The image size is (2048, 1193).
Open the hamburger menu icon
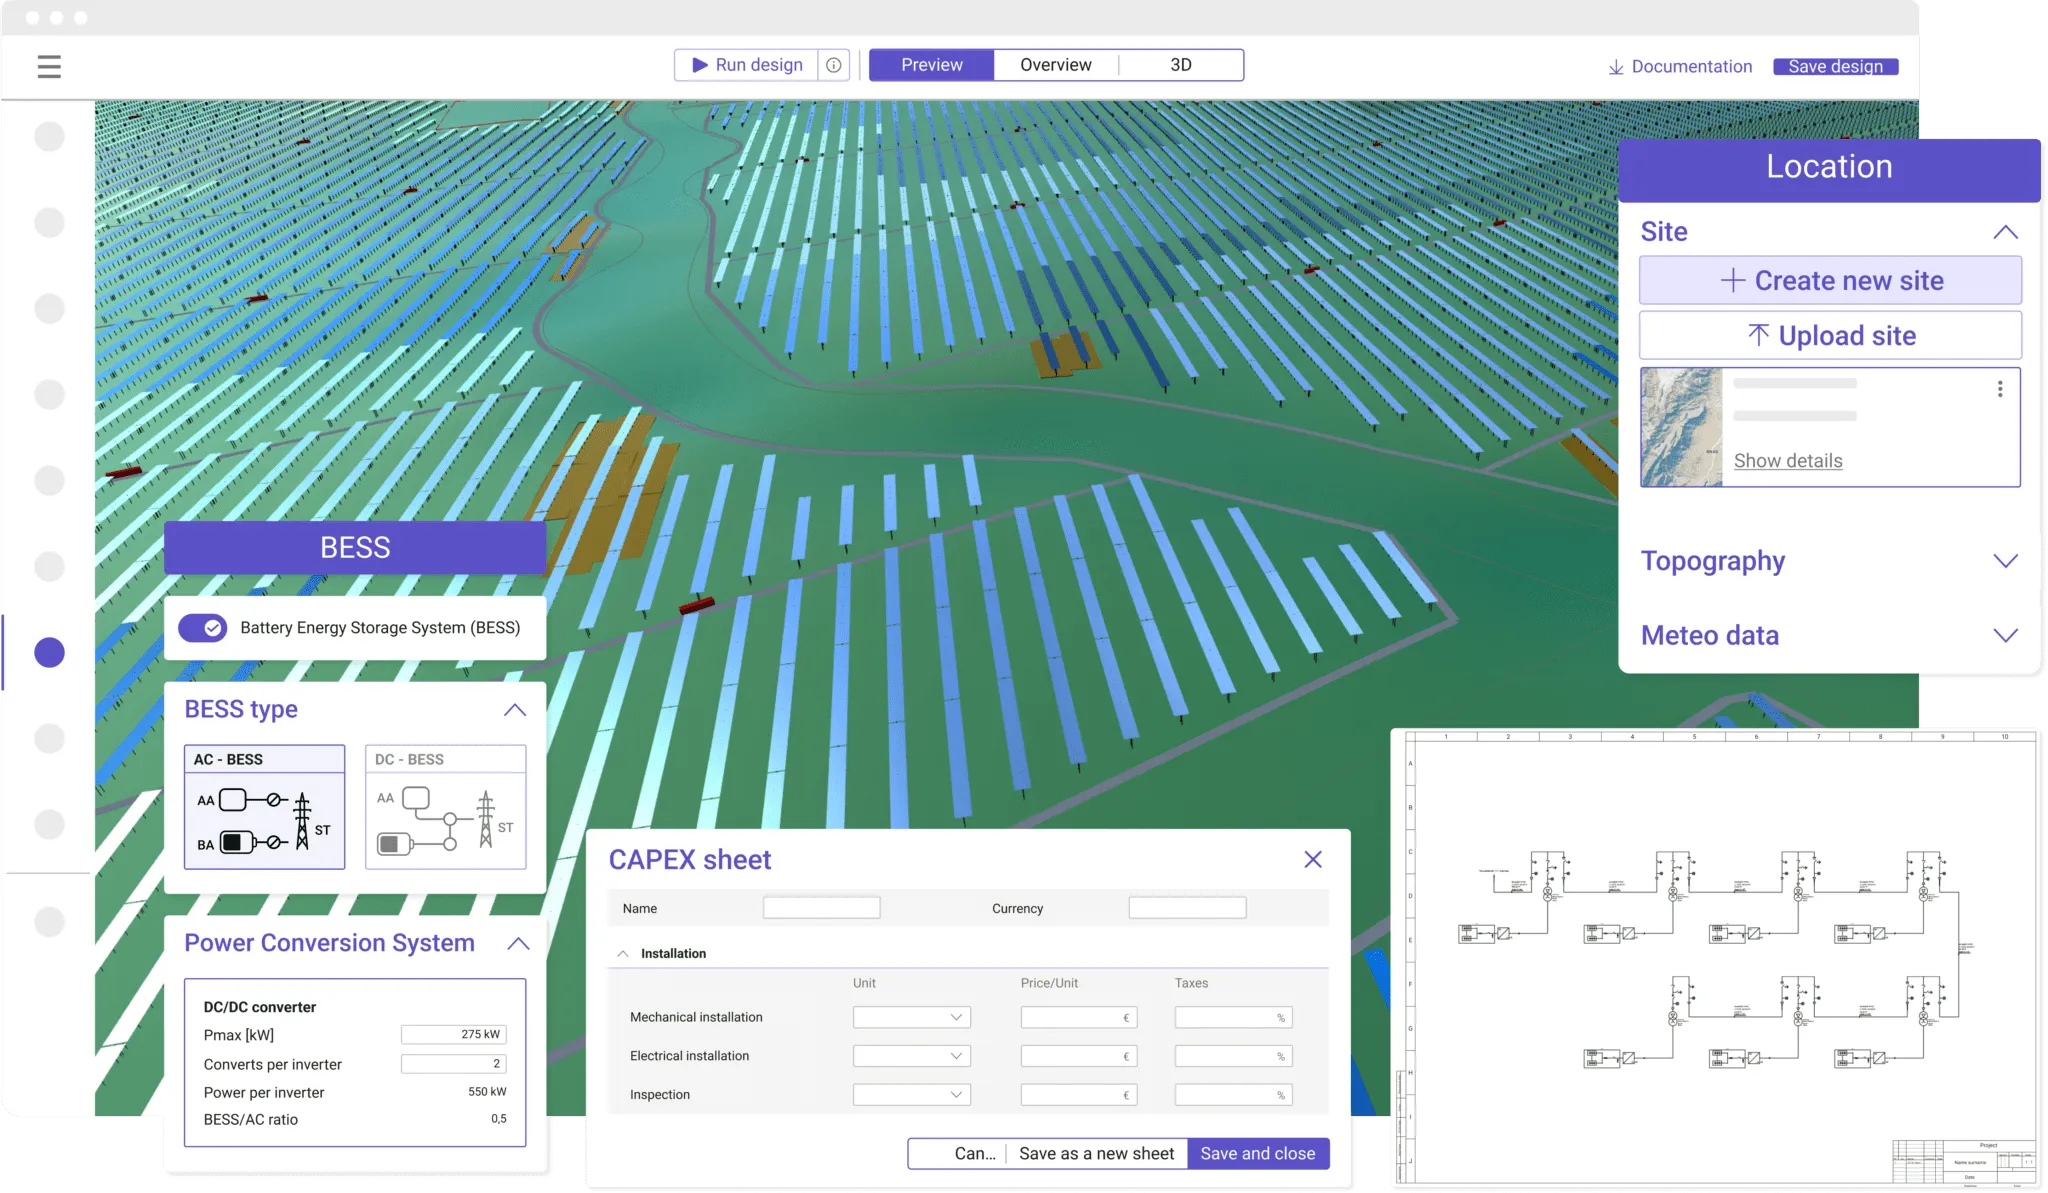[49, 67]
